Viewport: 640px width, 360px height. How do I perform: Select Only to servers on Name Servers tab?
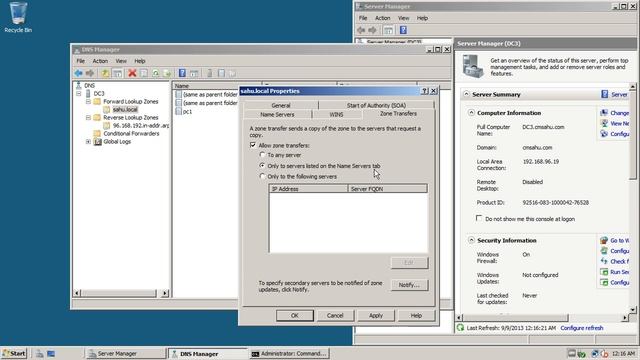[262, 166]
